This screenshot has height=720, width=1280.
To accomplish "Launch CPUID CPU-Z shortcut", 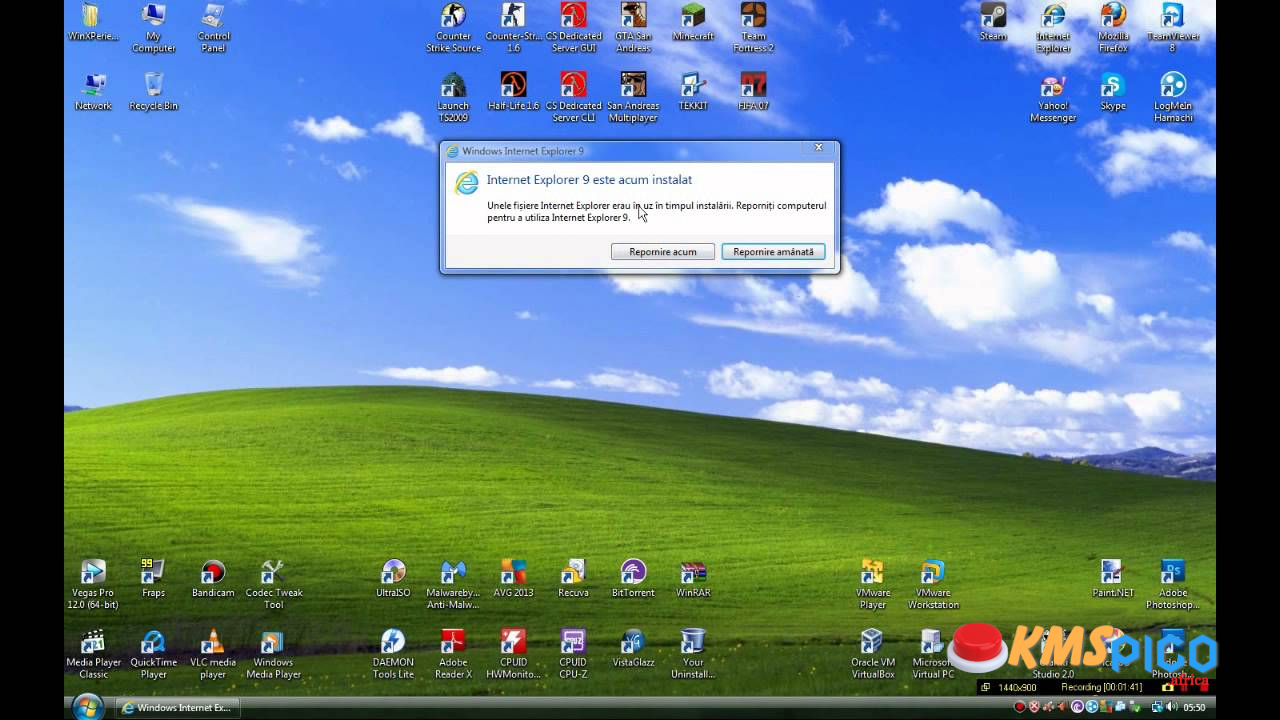I will click(573, 654).
